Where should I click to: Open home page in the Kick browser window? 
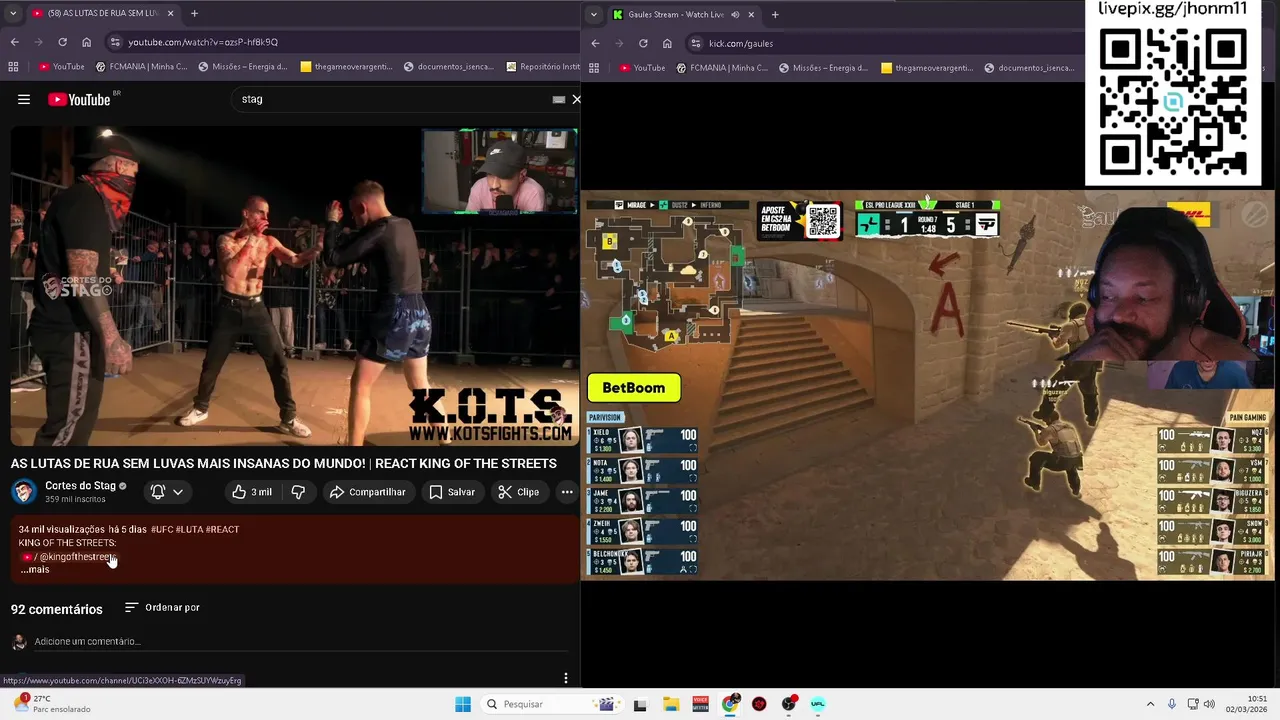pyautogui.click(x=667, y=43)
